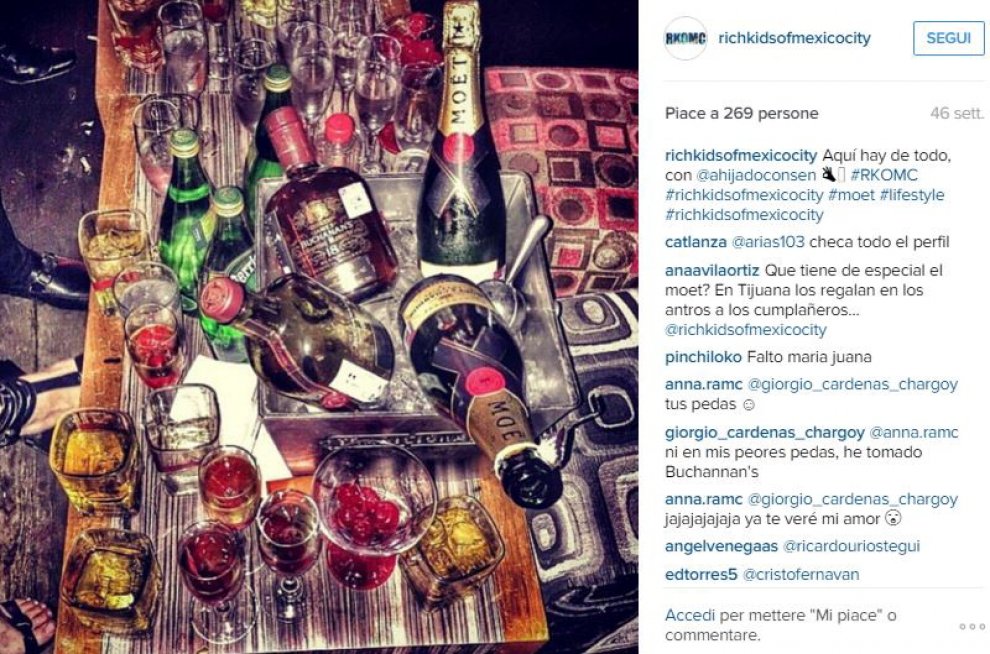Image resolution: width=990 pixels, height=654 pixels.
Task: Click the Accedi login link
Action: click(x=690, y=615)
